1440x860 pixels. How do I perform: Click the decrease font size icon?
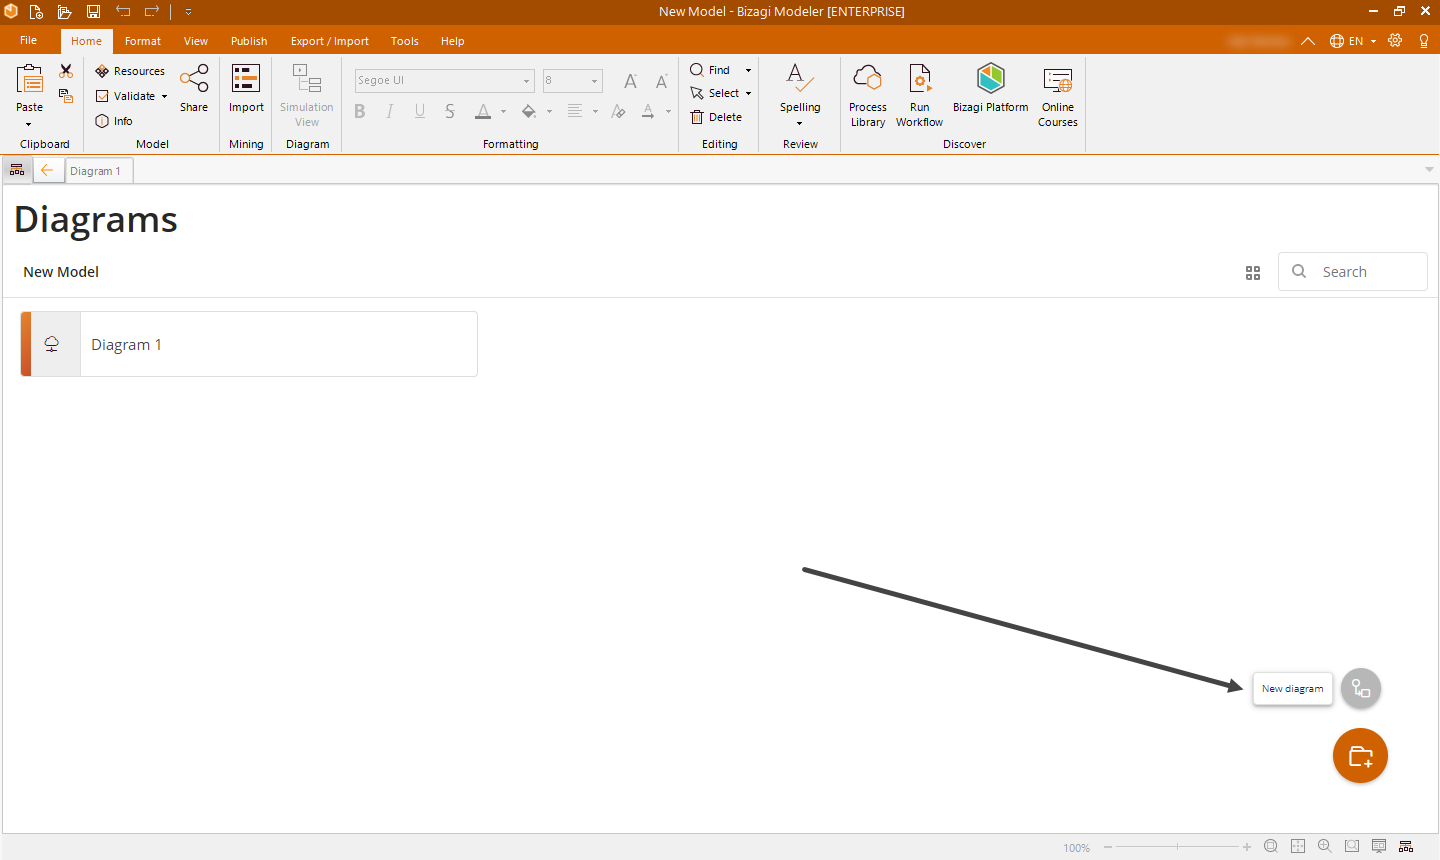(x=661, y=81)
